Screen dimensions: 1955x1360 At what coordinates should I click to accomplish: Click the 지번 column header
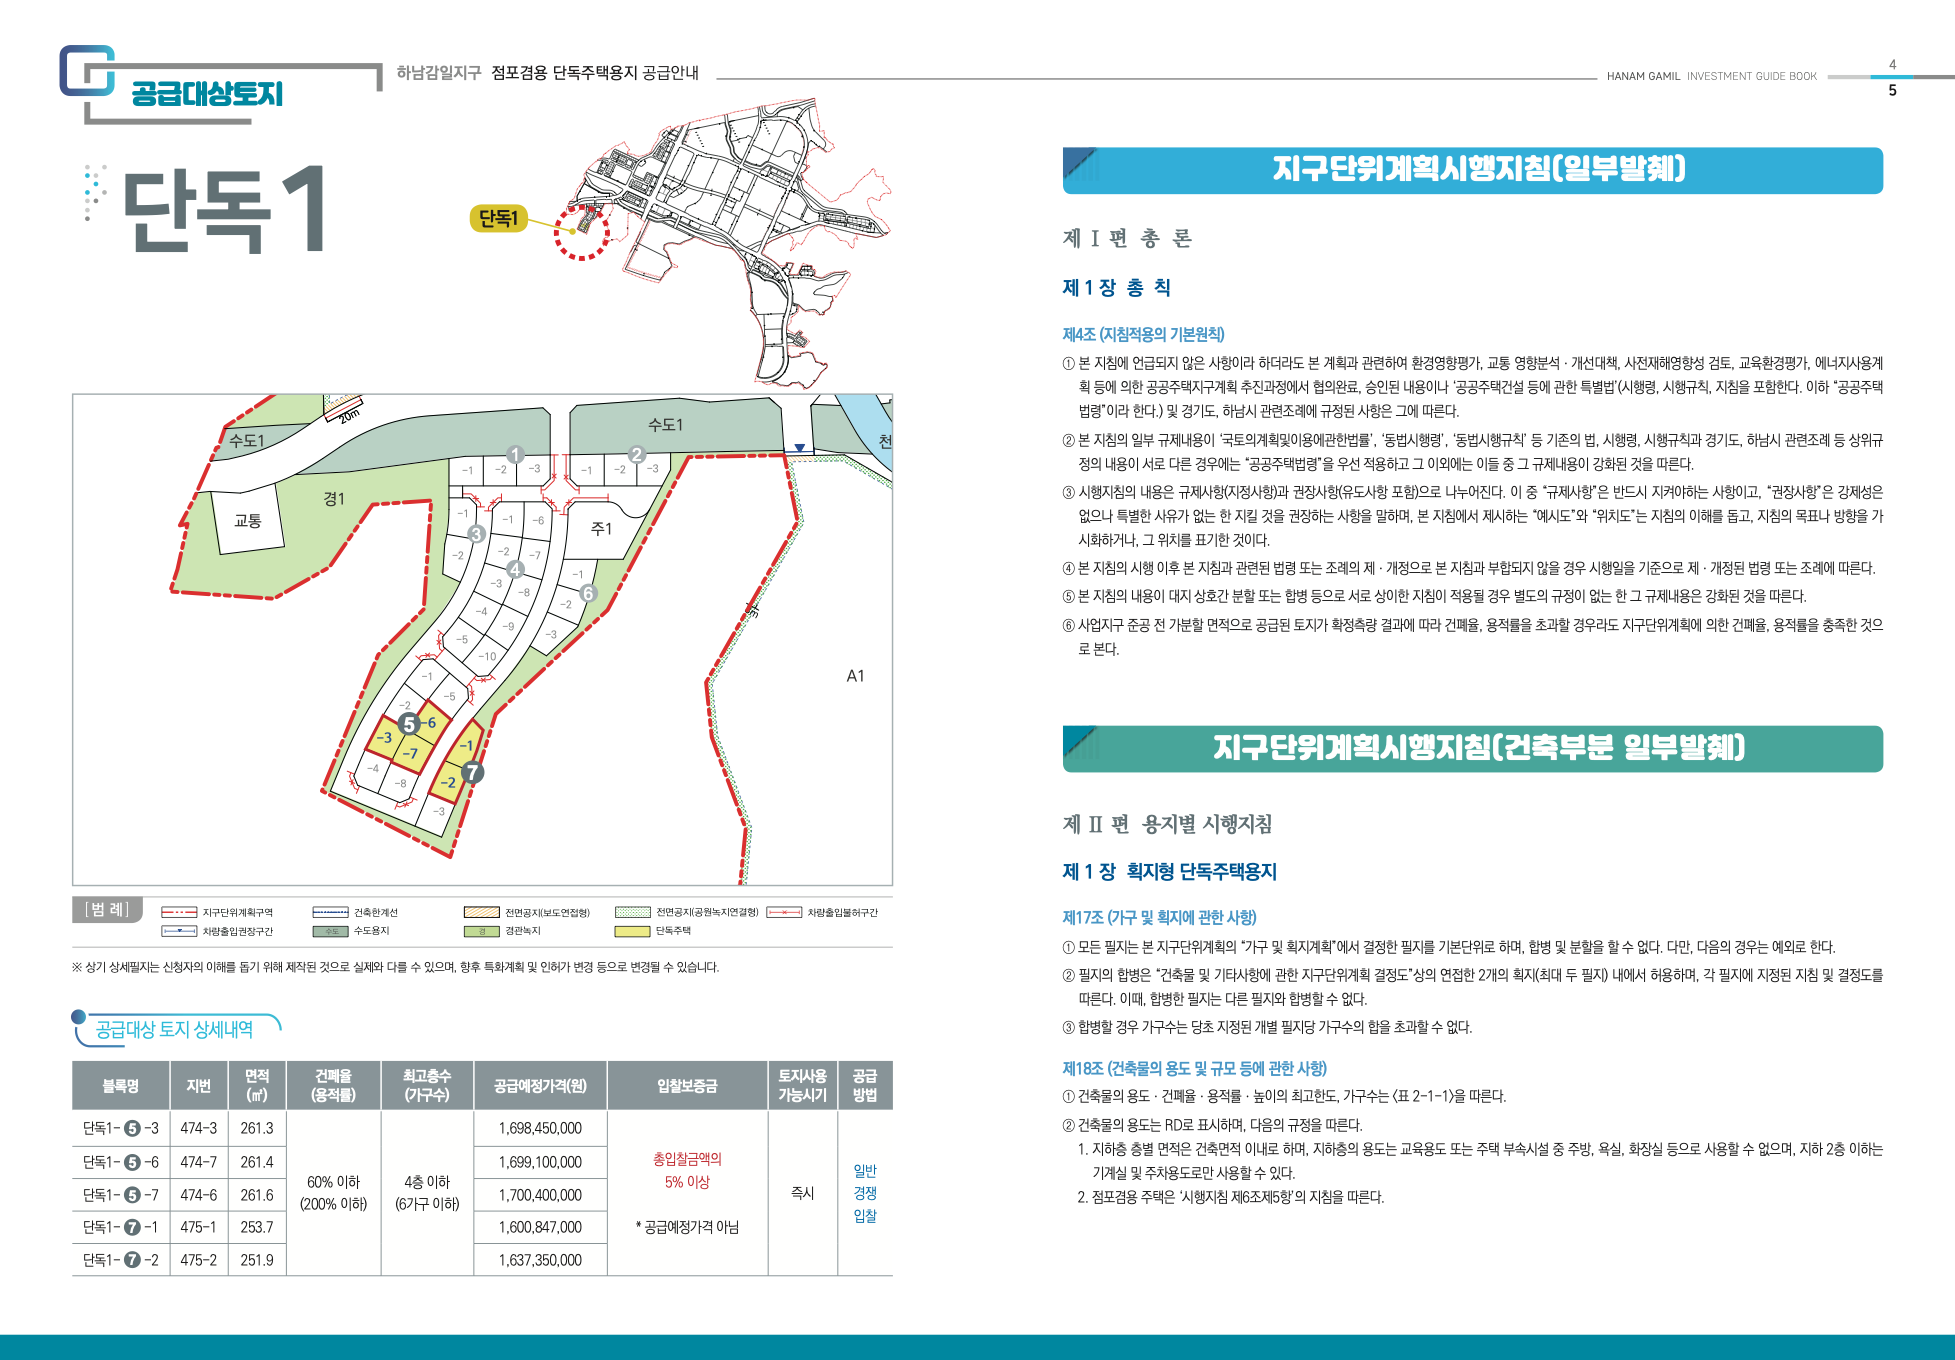tap(199, 1086)
